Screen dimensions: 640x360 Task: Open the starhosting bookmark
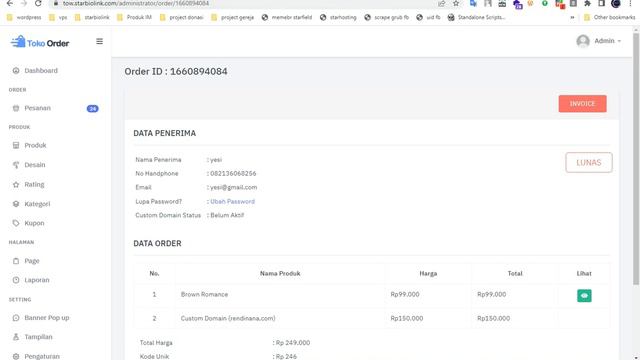coord(338,18)
